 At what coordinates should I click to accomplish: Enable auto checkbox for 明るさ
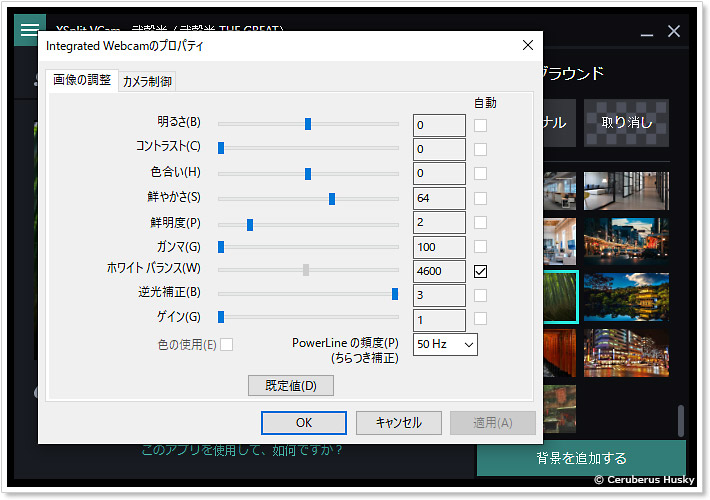click(x=480, y=125)
